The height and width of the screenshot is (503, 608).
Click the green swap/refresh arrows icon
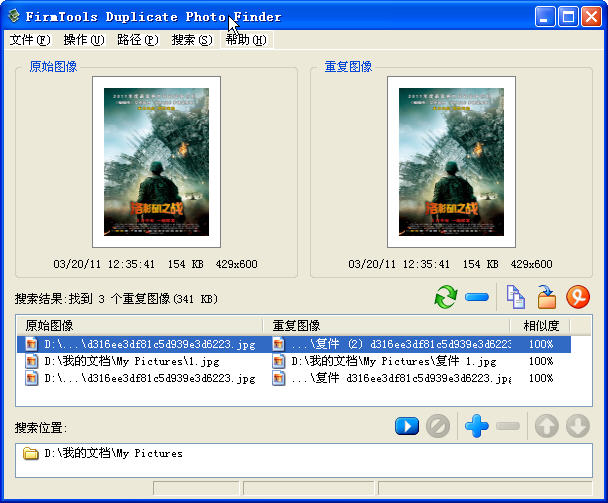[445, 297]
